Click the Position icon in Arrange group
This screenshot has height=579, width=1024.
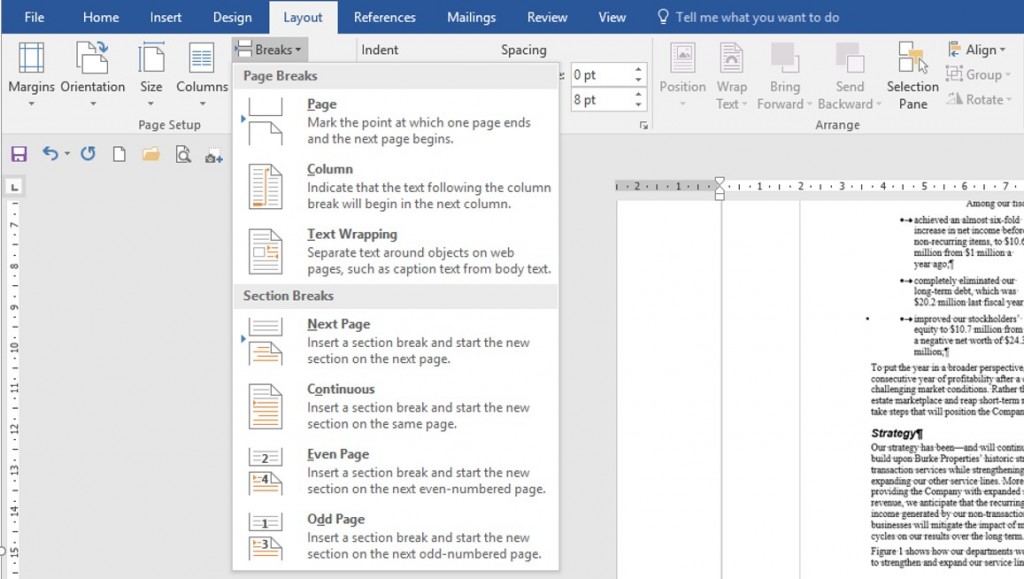coord(682,75)
